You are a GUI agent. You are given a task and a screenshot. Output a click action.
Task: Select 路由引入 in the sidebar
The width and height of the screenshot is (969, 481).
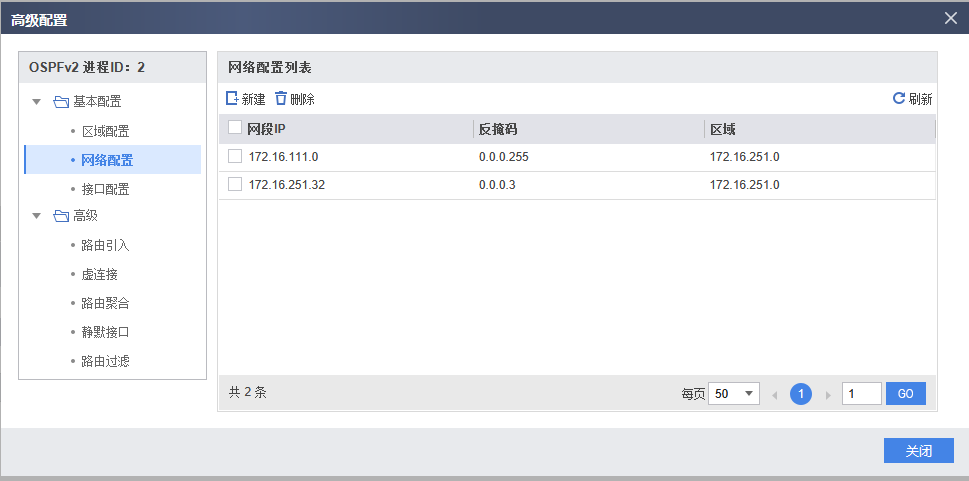tap(105, 245)
